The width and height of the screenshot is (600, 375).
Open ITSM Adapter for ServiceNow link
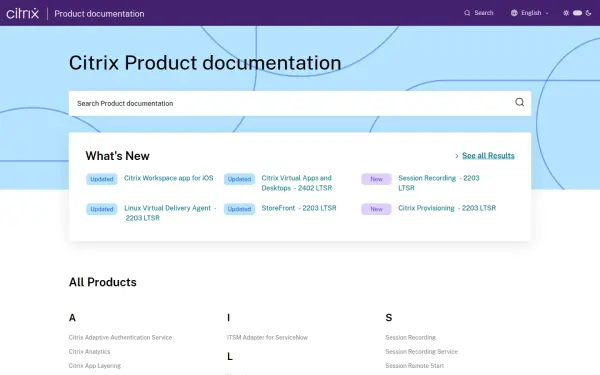coord(267,338)
